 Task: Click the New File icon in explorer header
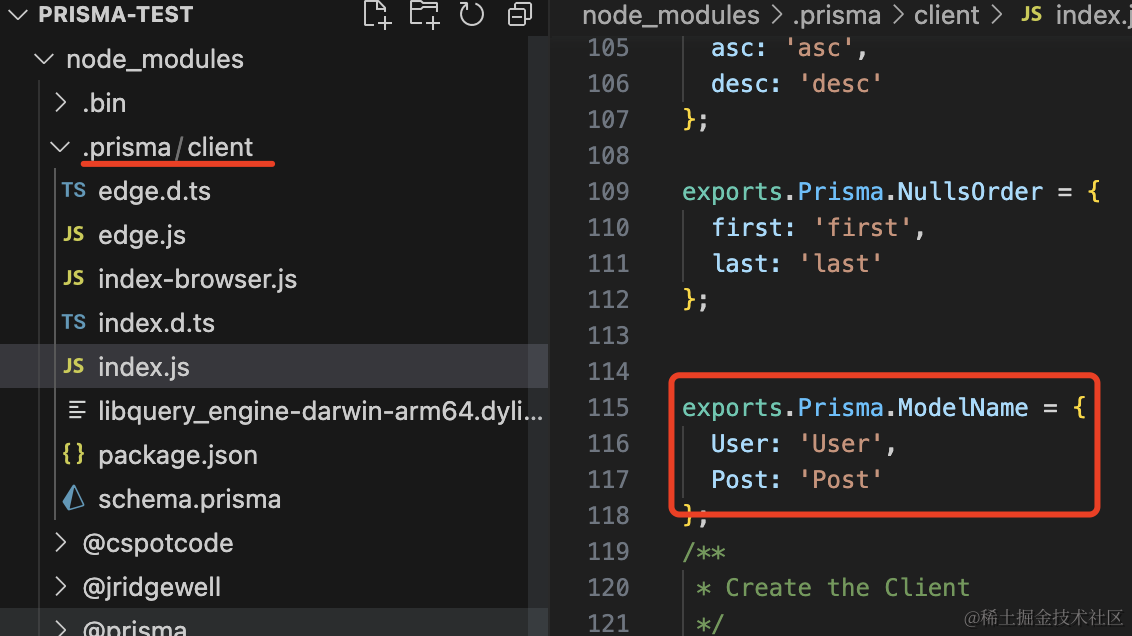[377, 14]
